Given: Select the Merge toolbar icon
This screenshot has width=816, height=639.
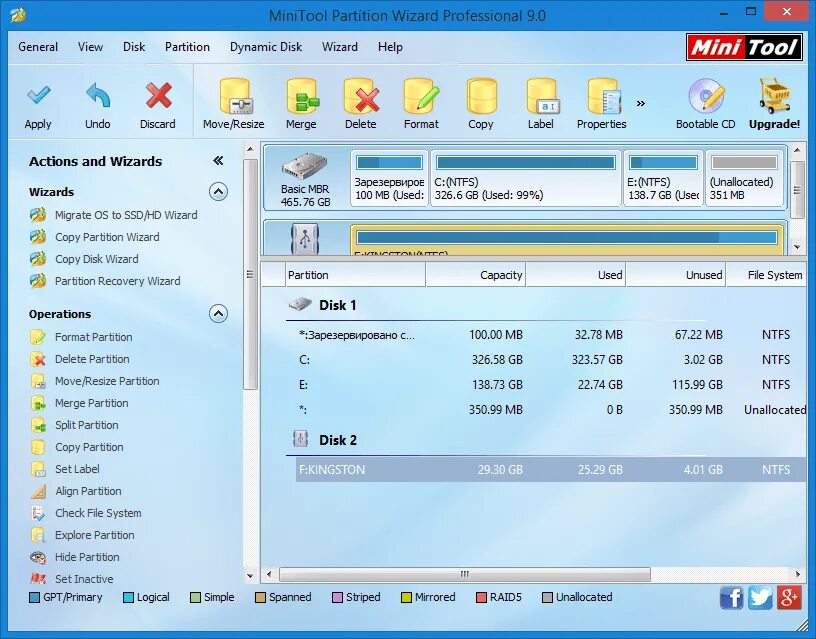Looking at the screenshot, I should click(x=302, y=96).
